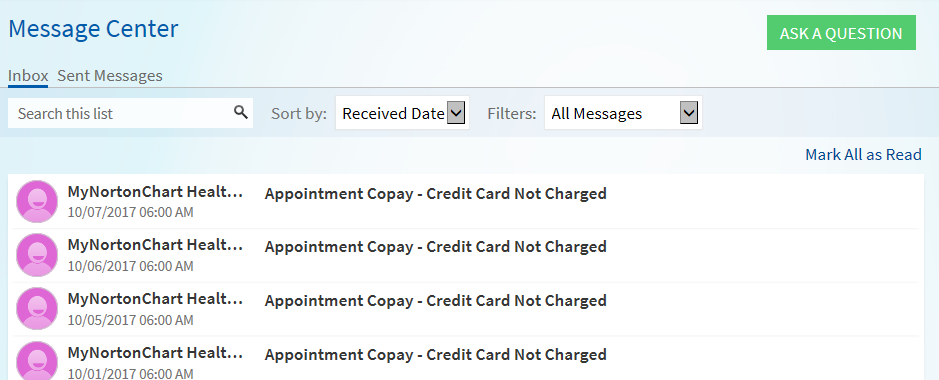Select the avatar icon for 10/01/2017 message
Image resolution: width=939 pixels, height=380 pixels.
coord(37,361)
